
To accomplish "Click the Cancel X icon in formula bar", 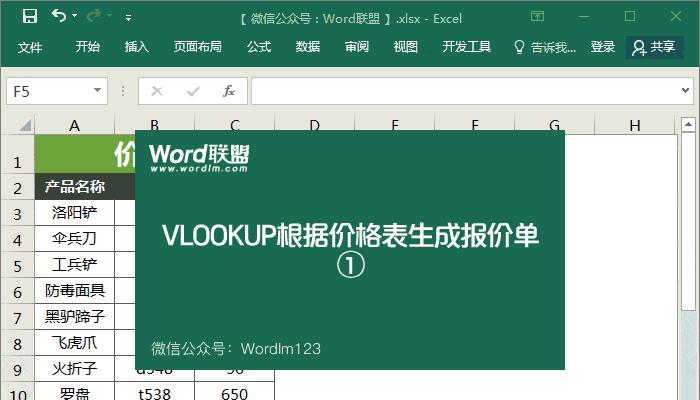I will click(x=157, y=91).
